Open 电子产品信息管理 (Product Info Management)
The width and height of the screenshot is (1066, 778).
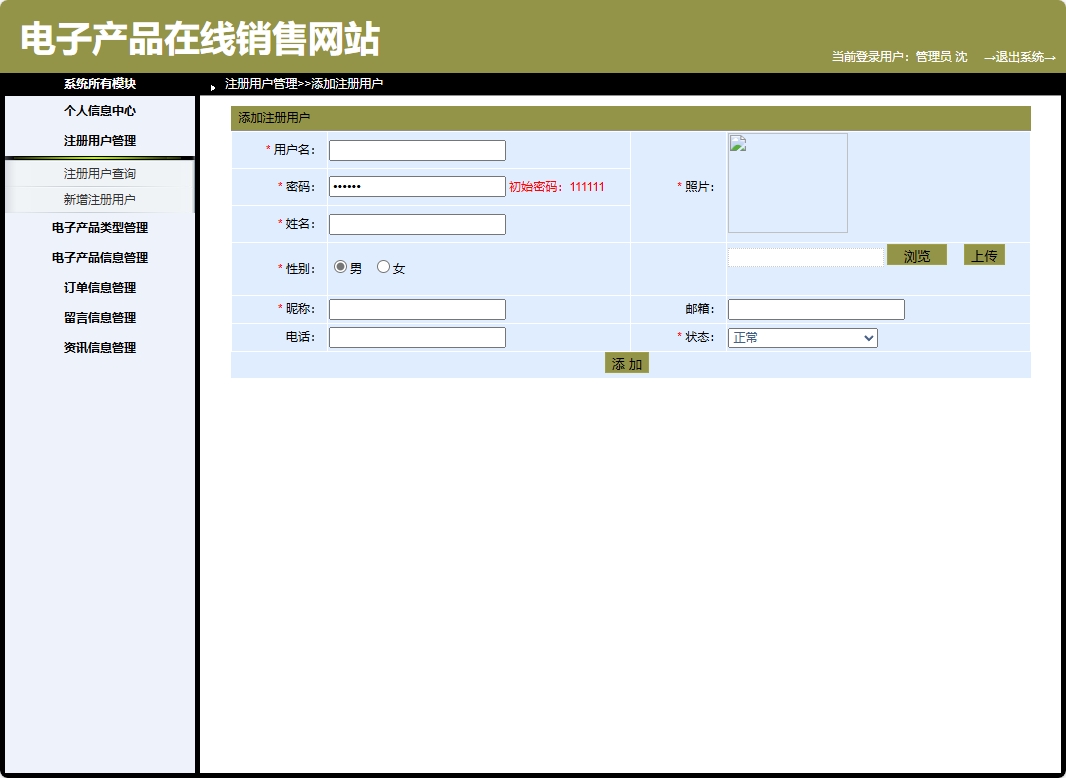click(x=99, y=257)
